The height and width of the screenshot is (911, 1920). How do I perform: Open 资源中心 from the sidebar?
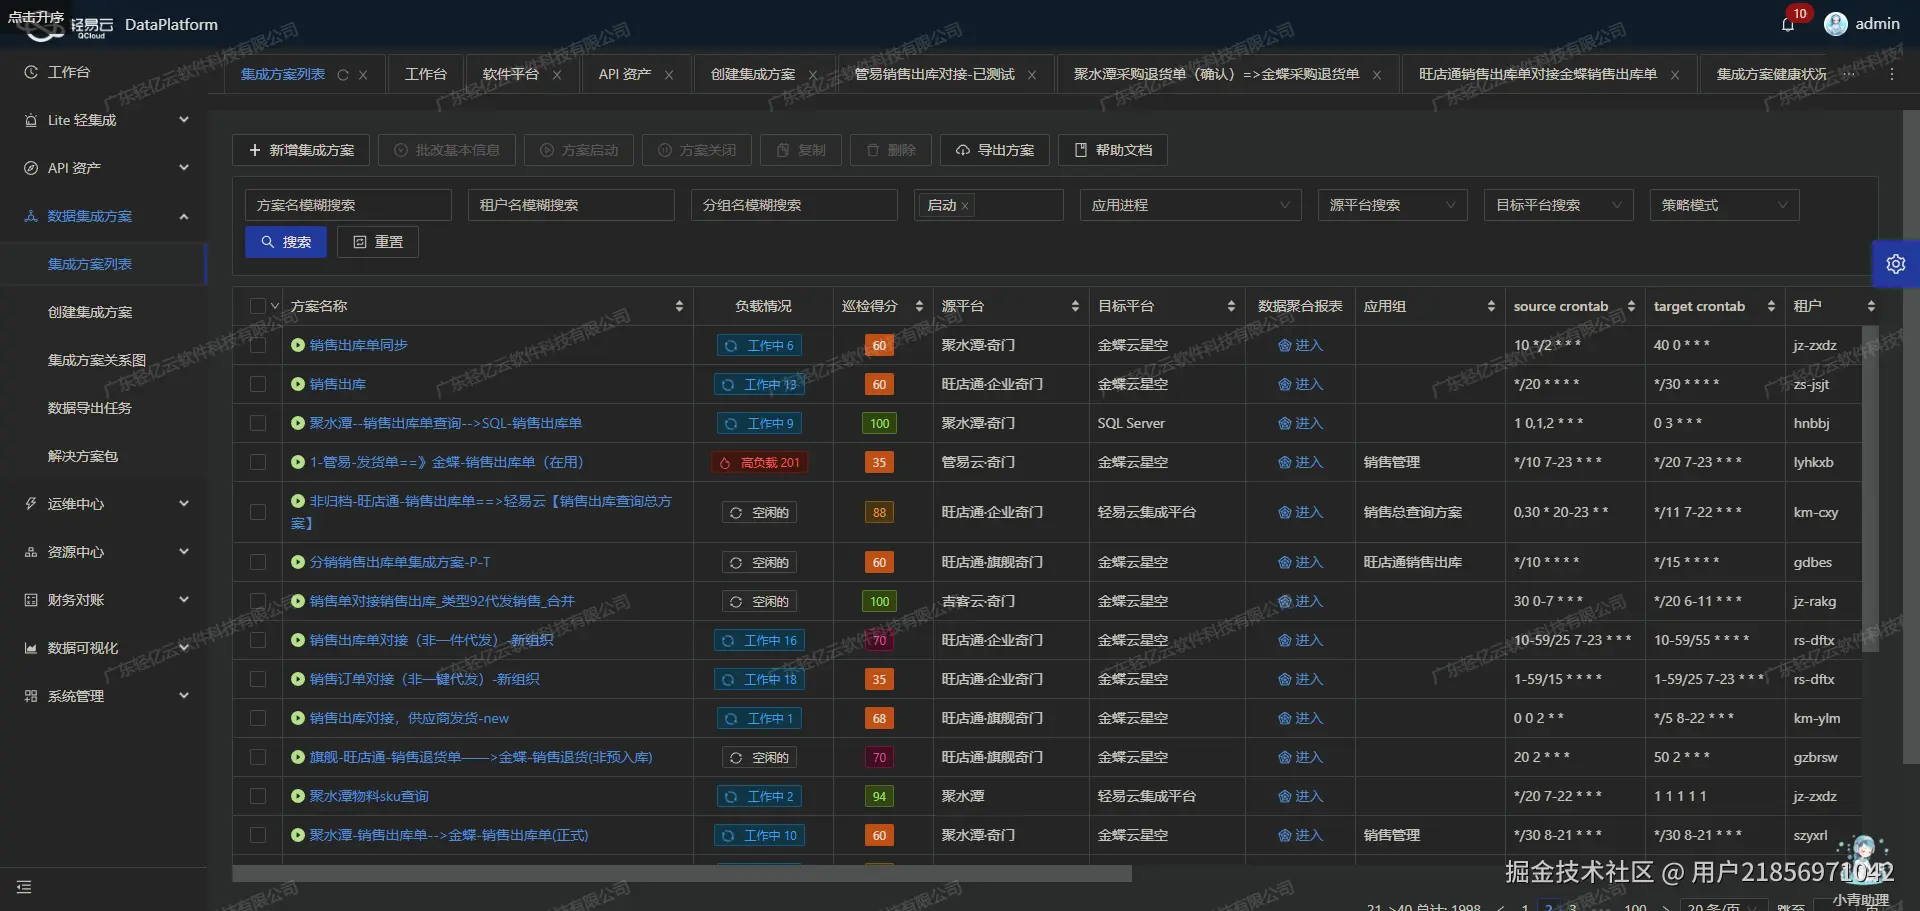click(74, 551)
